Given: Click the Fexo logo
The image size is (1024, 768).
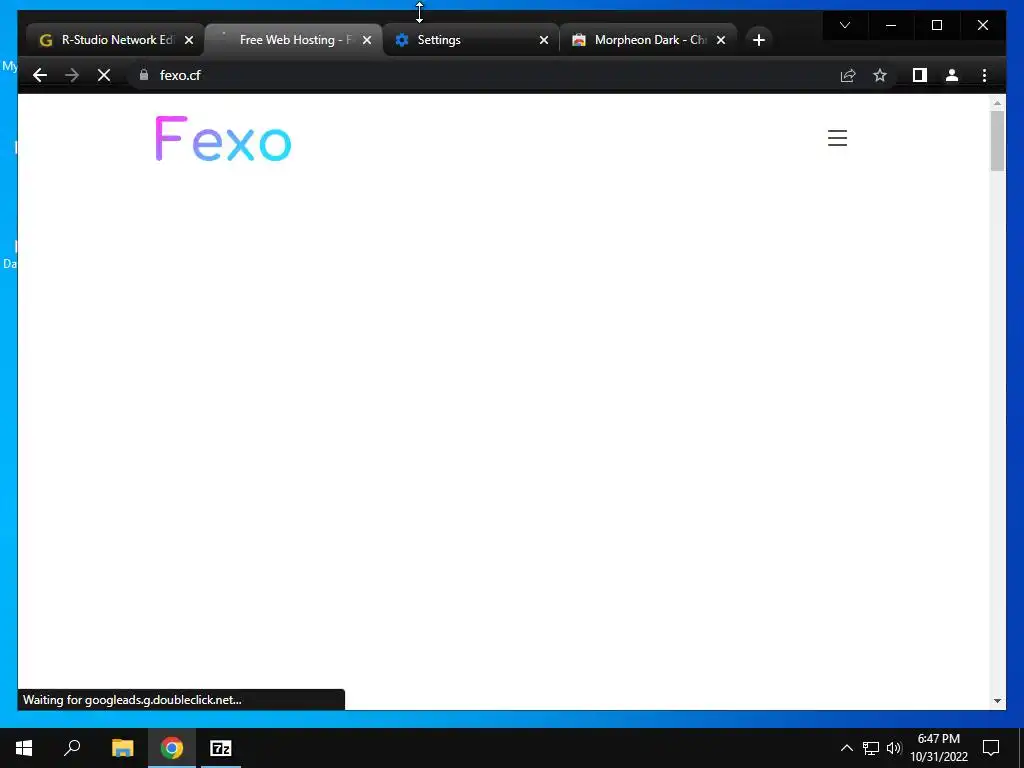Looking at the screenshot, I should coord(223,138).
